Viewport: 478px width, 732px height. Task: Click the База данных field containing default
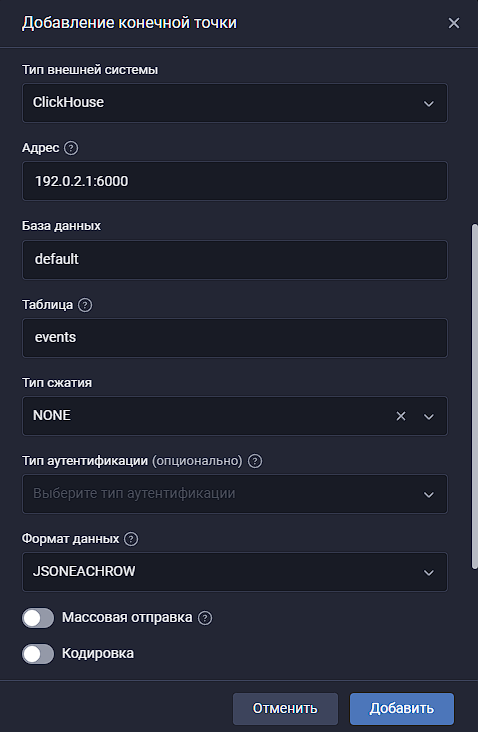point(235,260)
